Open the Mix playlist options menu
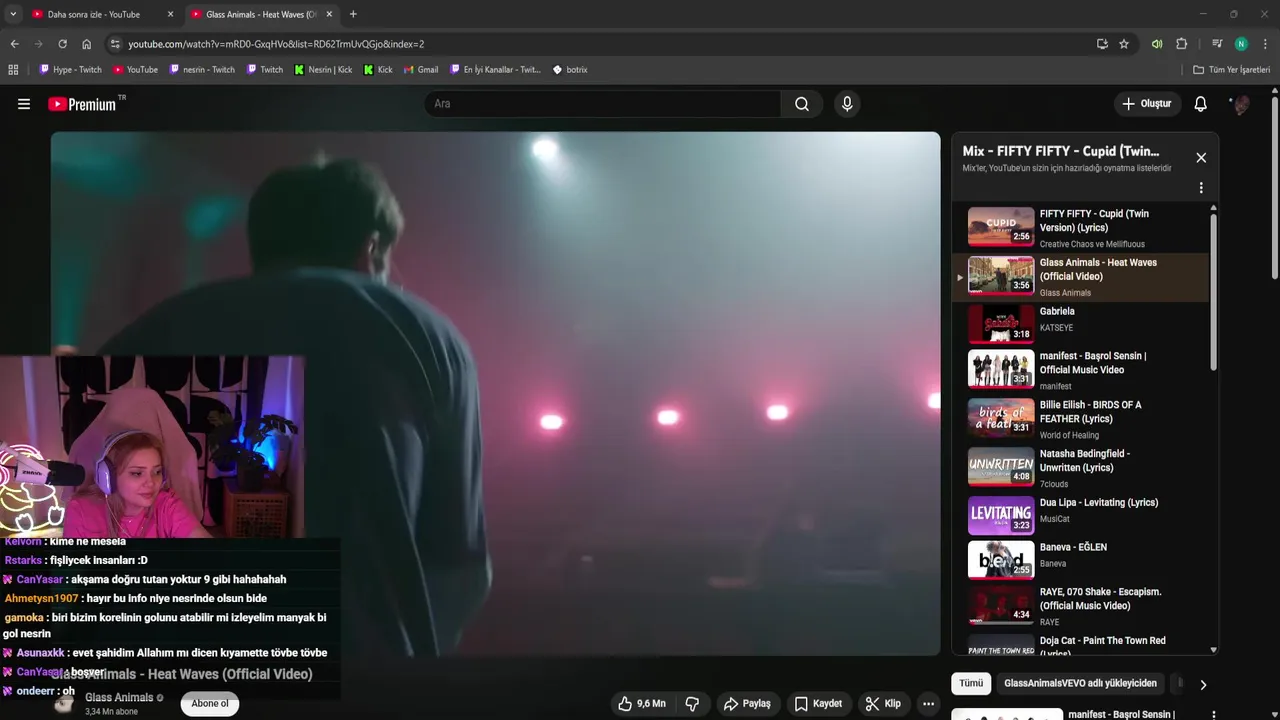The height and width of the screenshot is (720, 1280). [1201, 188]
